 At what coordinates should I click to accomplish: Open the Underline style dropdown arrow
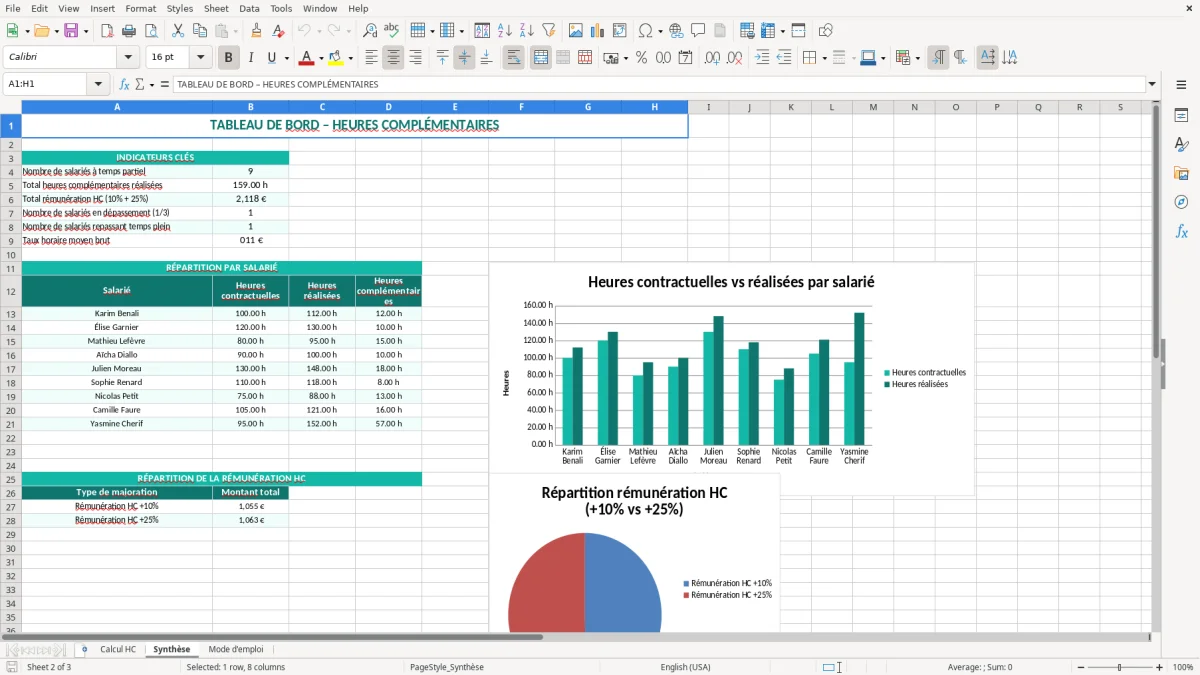click(285, 58)
